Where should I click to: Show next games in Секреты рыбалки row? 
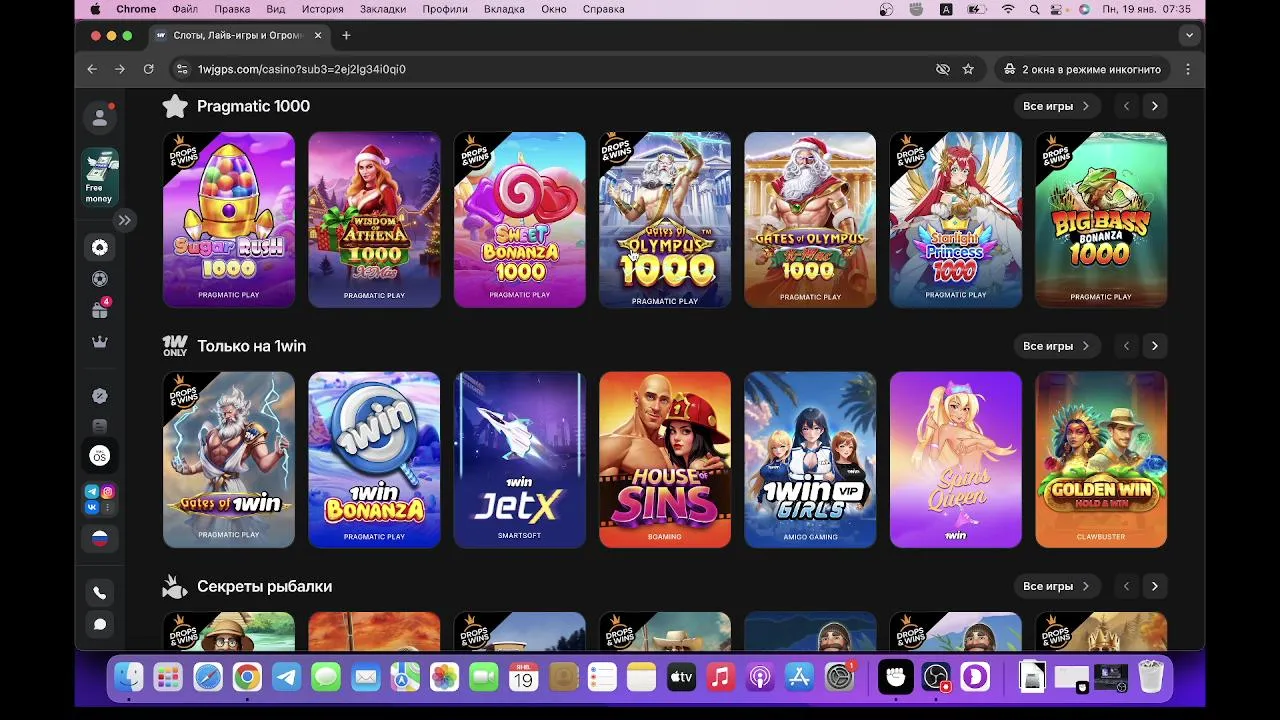click(1155, 586)
